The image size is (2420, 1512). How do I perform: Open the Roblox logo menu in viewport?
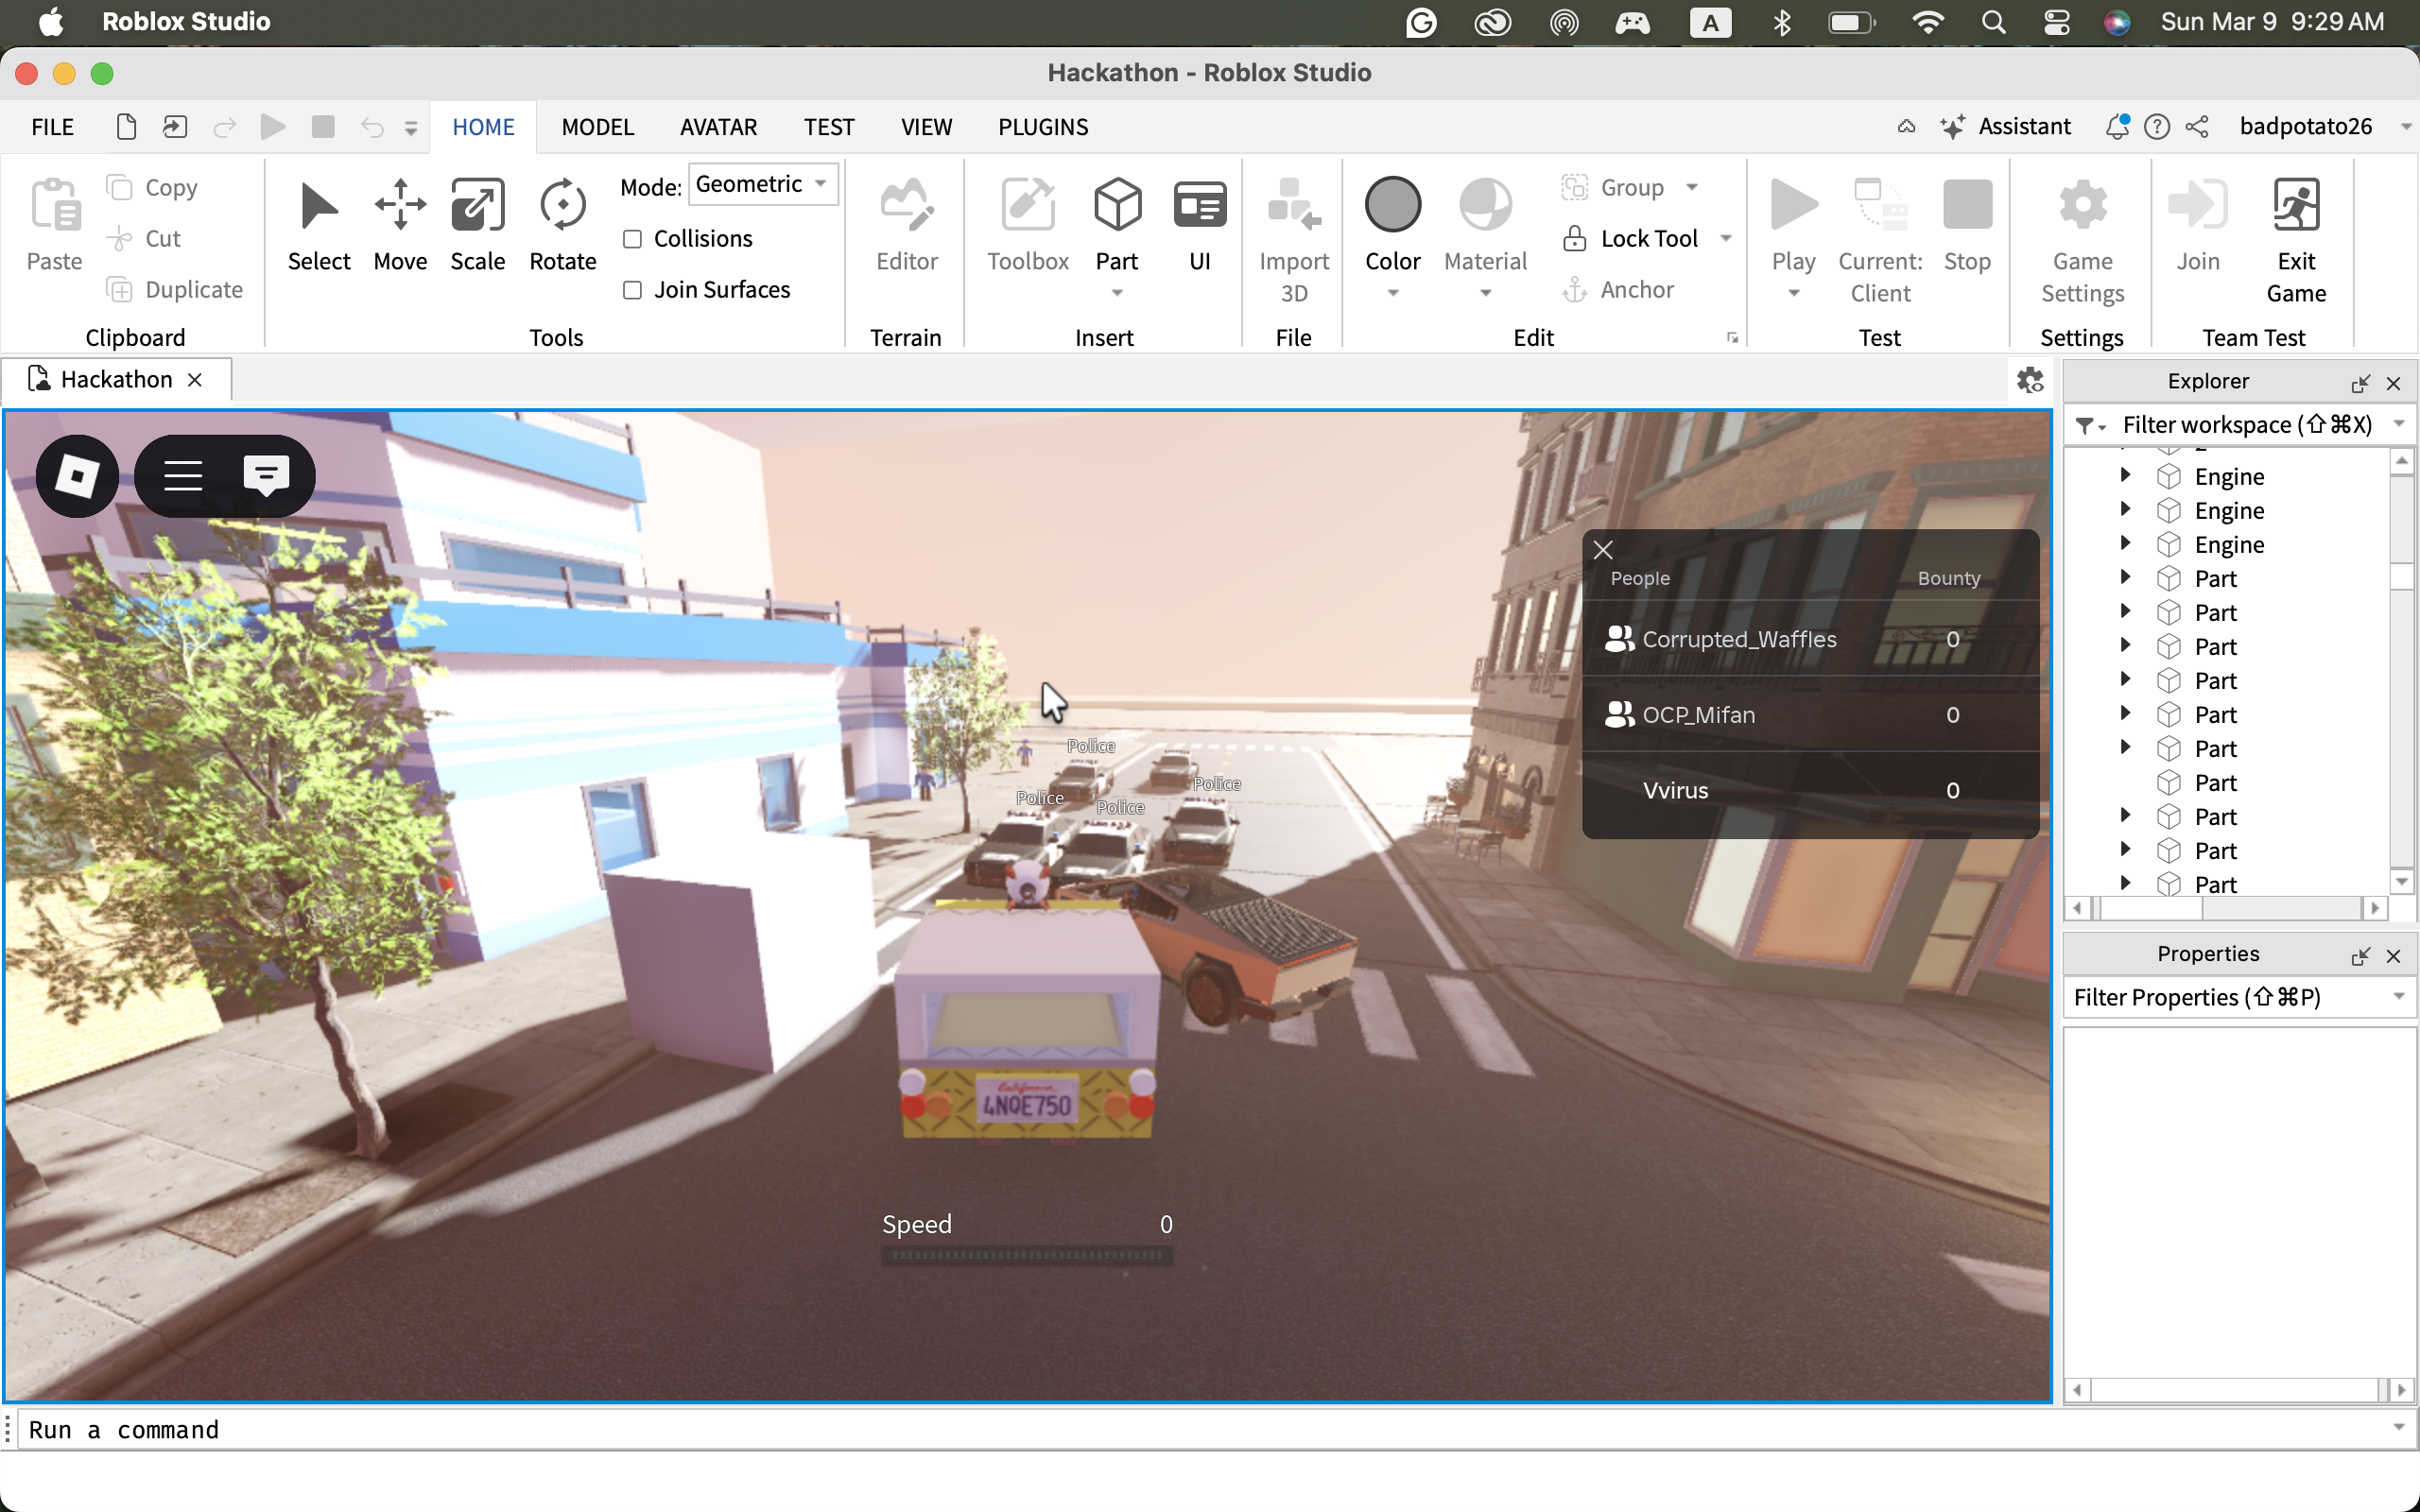[77, 475]
